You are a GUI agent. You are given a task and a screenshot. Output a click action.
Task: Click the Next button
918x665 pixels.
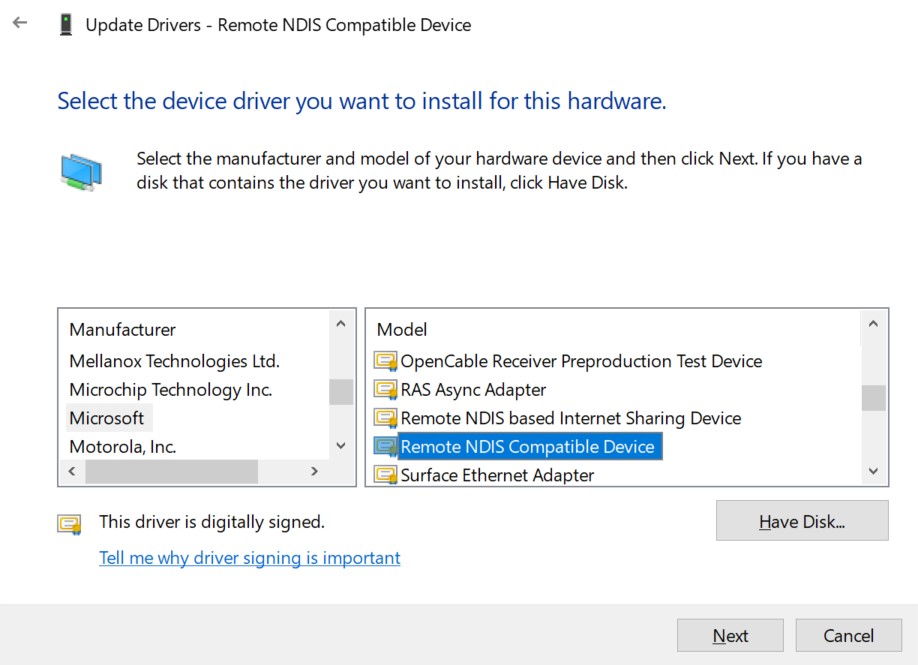[x=730, y=636]
